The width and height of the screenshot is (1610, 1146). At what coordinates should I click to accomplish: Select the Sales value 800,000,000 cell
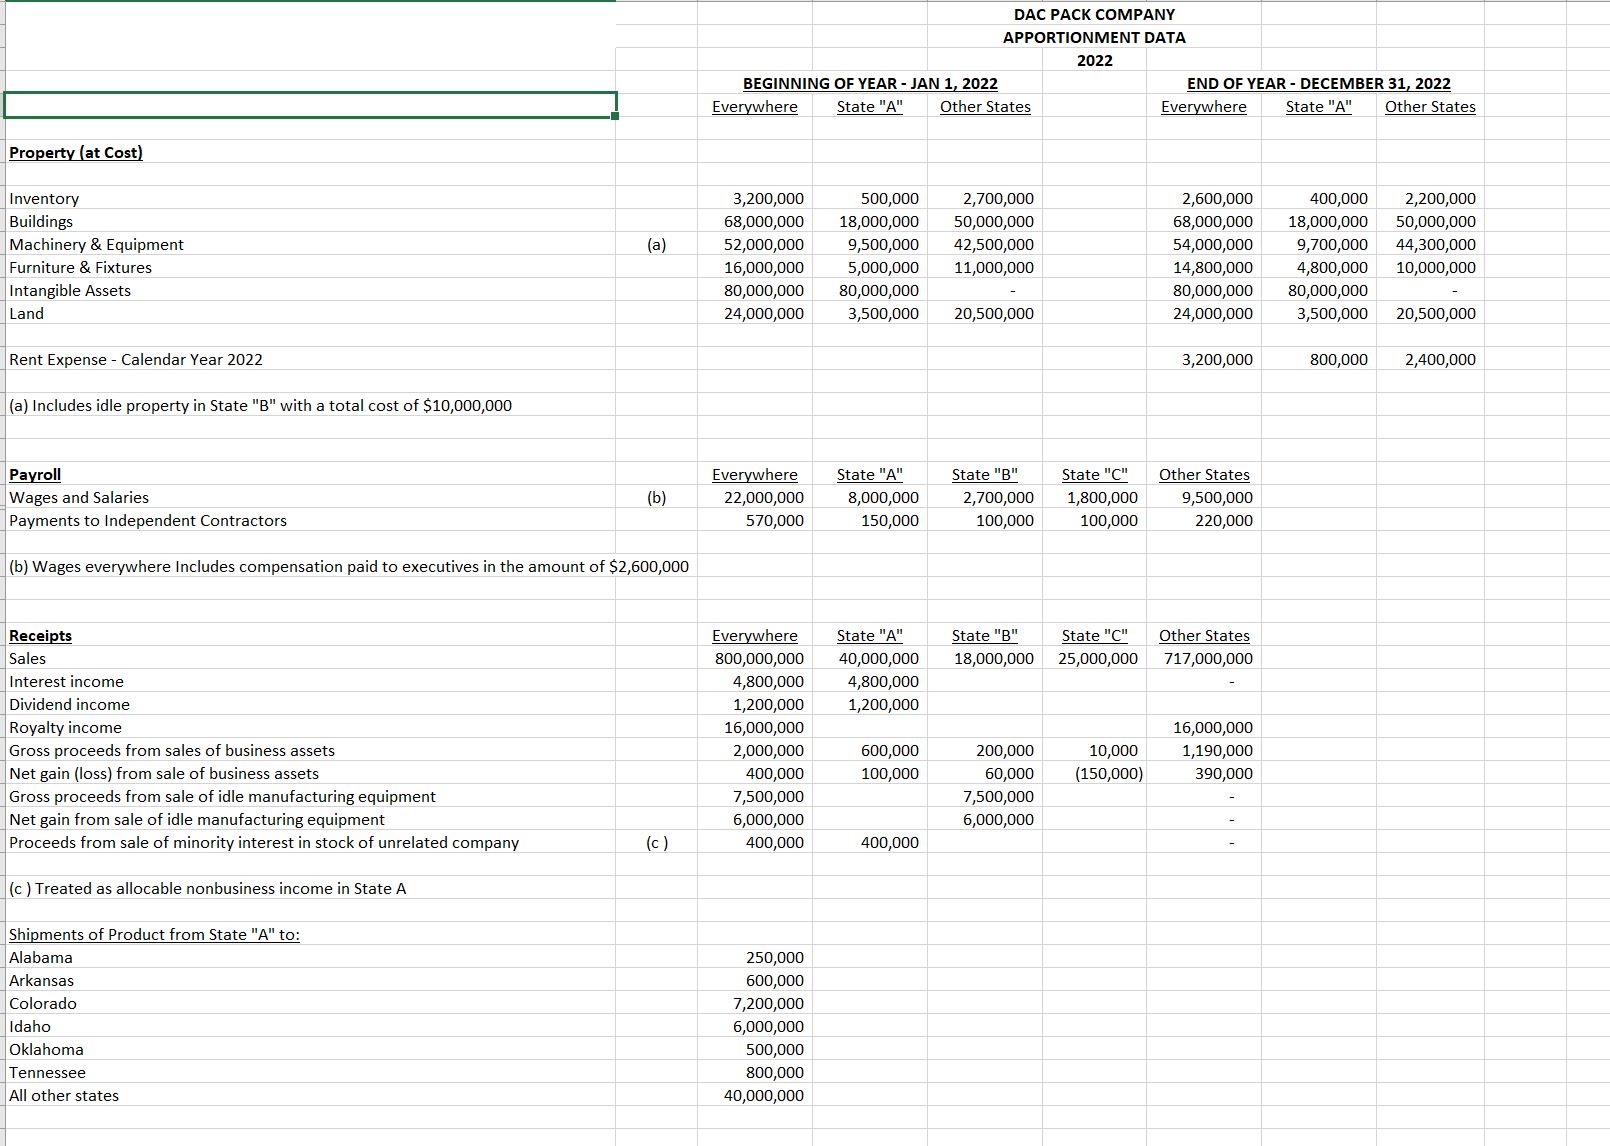pos(757,658)
